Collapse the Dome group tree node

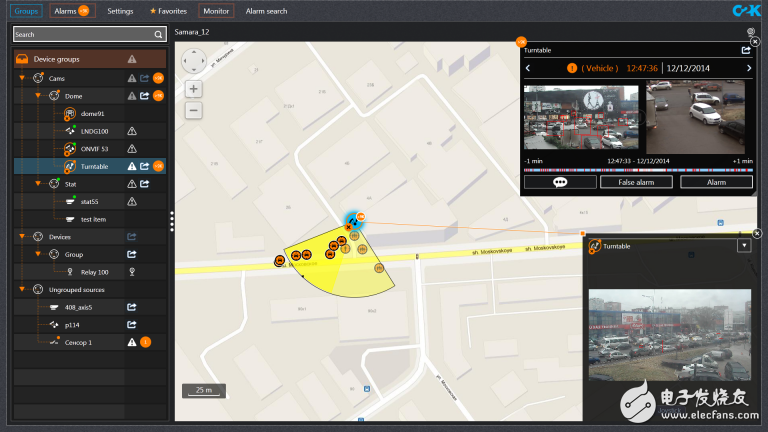(38, 96)
